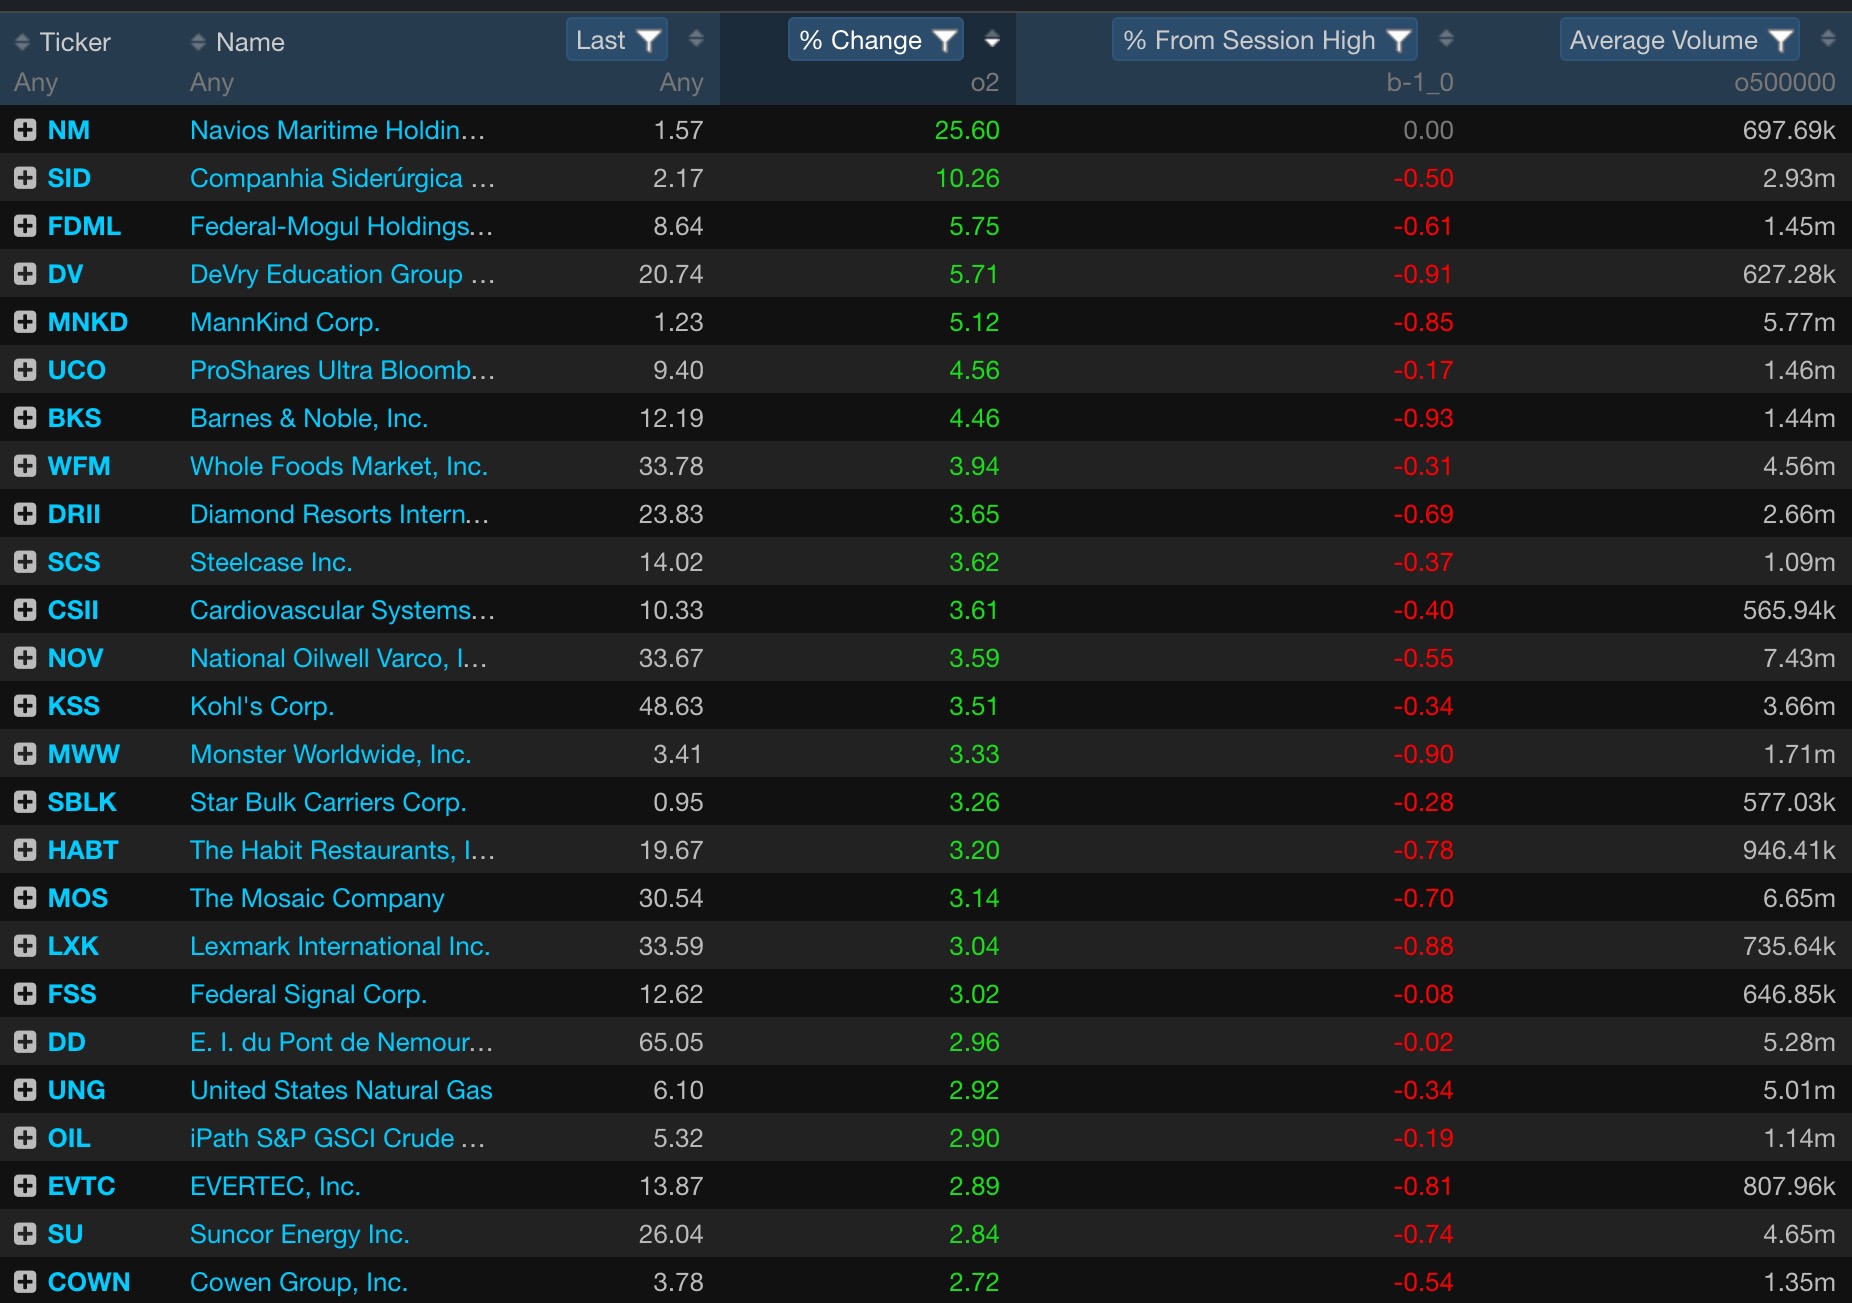
Task: Open the % Change filter button
Action: 876,40
